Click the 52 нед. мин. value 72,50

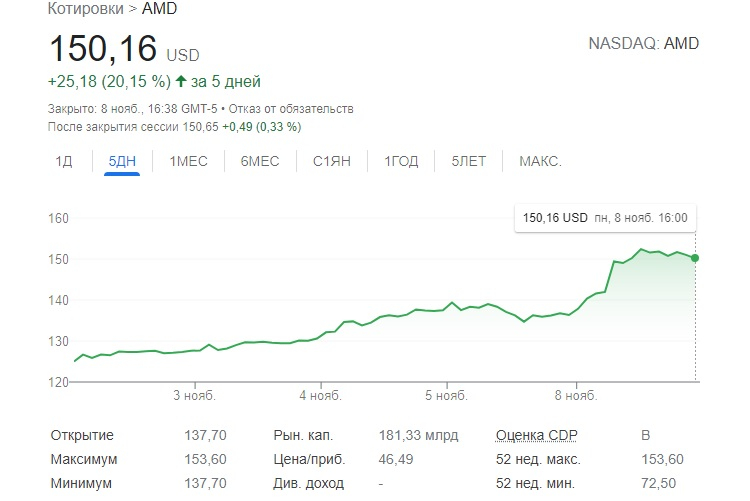tap(659, 483)
